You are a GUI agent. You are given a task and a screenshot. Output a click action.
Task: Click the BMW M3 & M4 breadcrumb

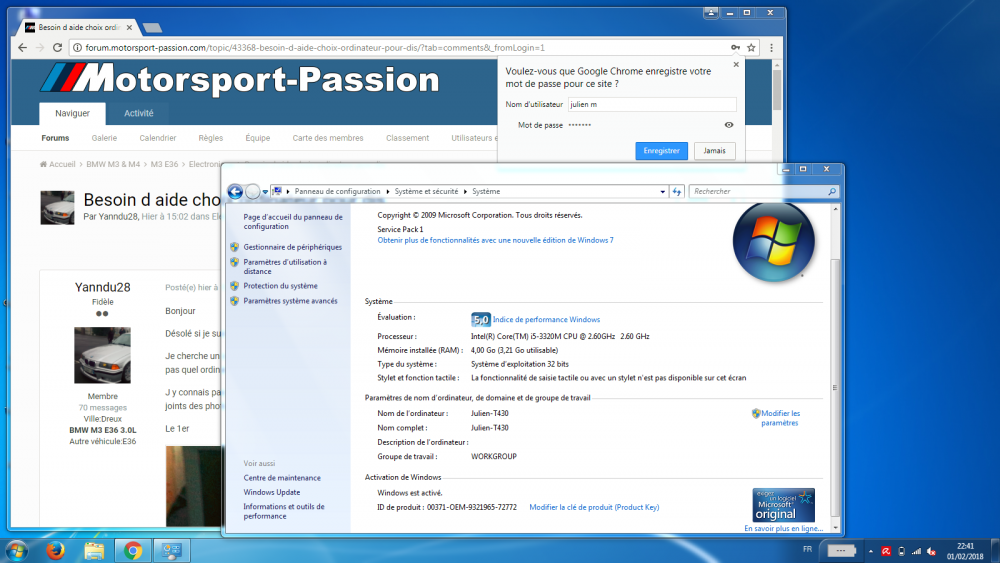[113, 165]
